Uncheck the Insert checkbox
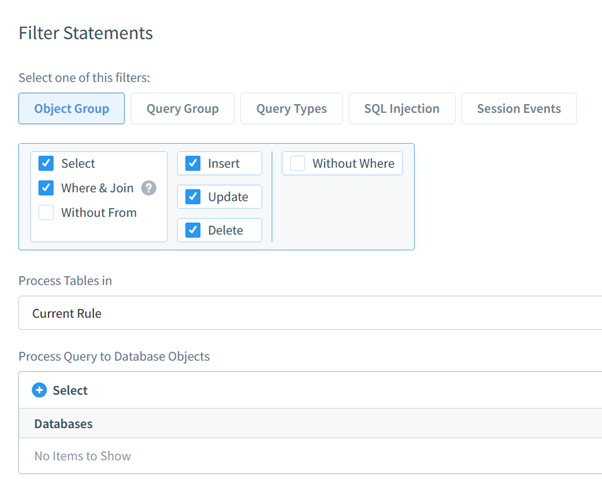Image resolution: width=602 pixels, height=479 pixels. [193, 163]
